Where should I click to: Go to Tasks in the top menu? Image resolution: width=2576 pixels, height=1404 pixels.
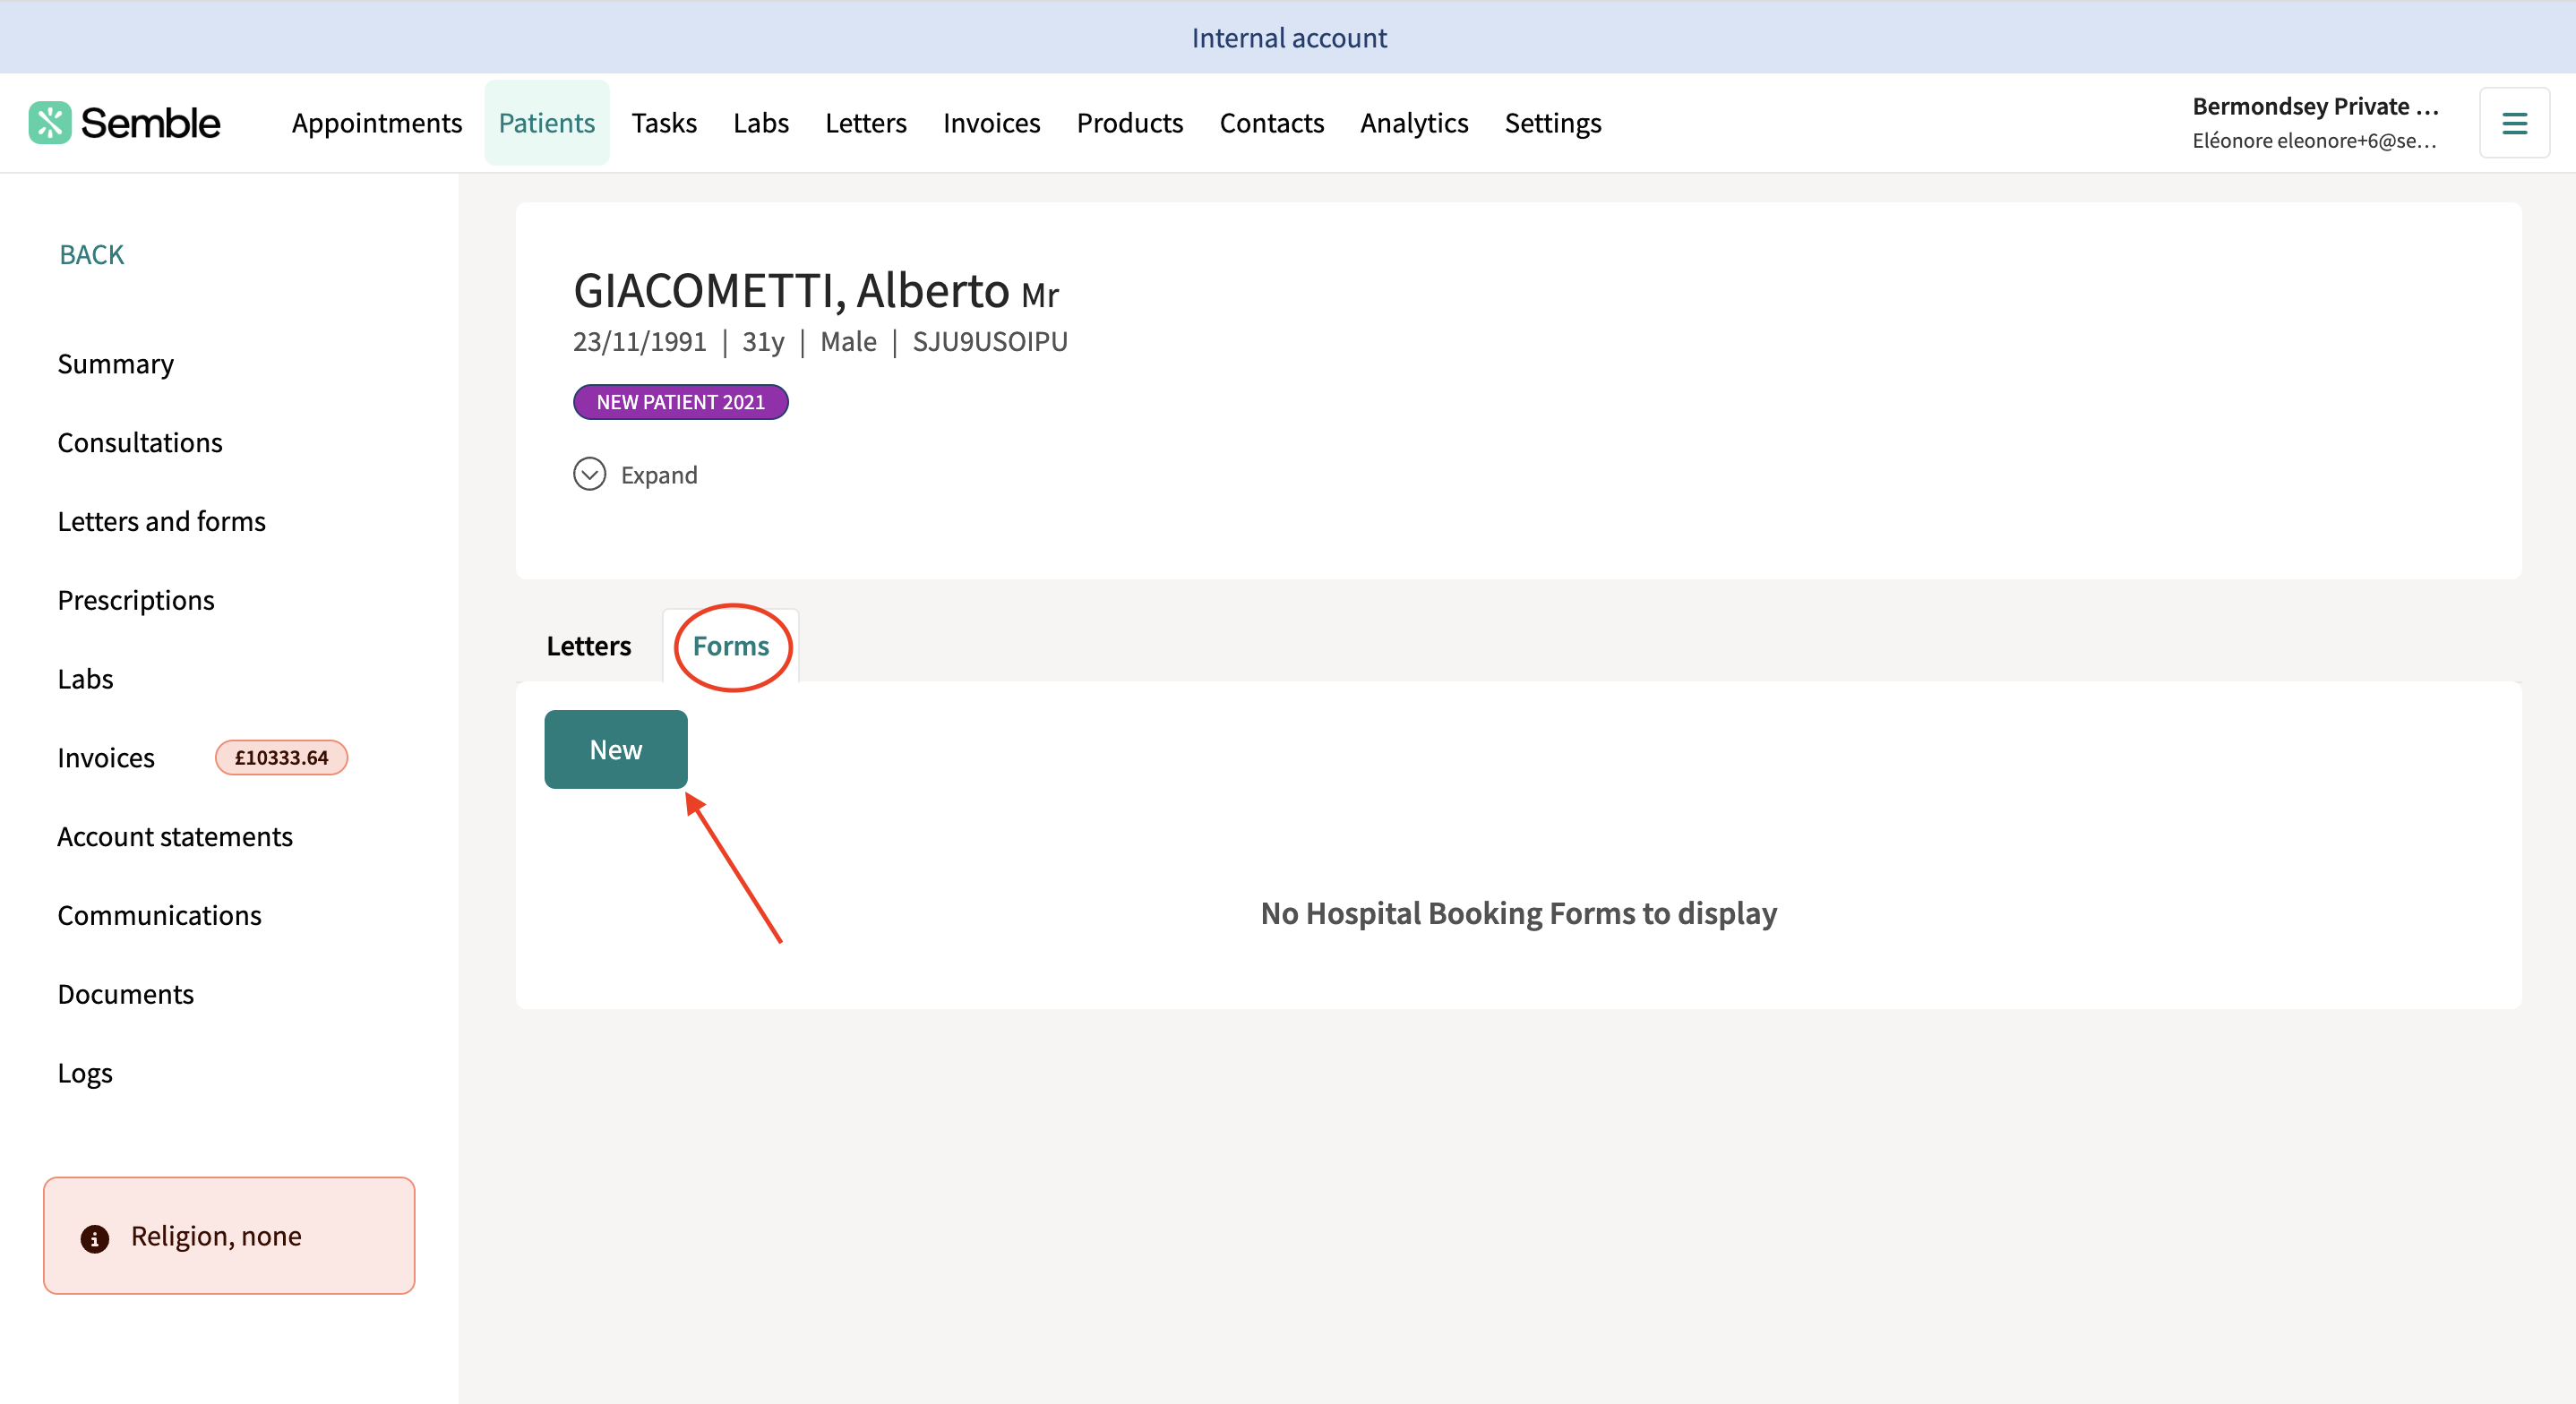click(x=664, y=123)
